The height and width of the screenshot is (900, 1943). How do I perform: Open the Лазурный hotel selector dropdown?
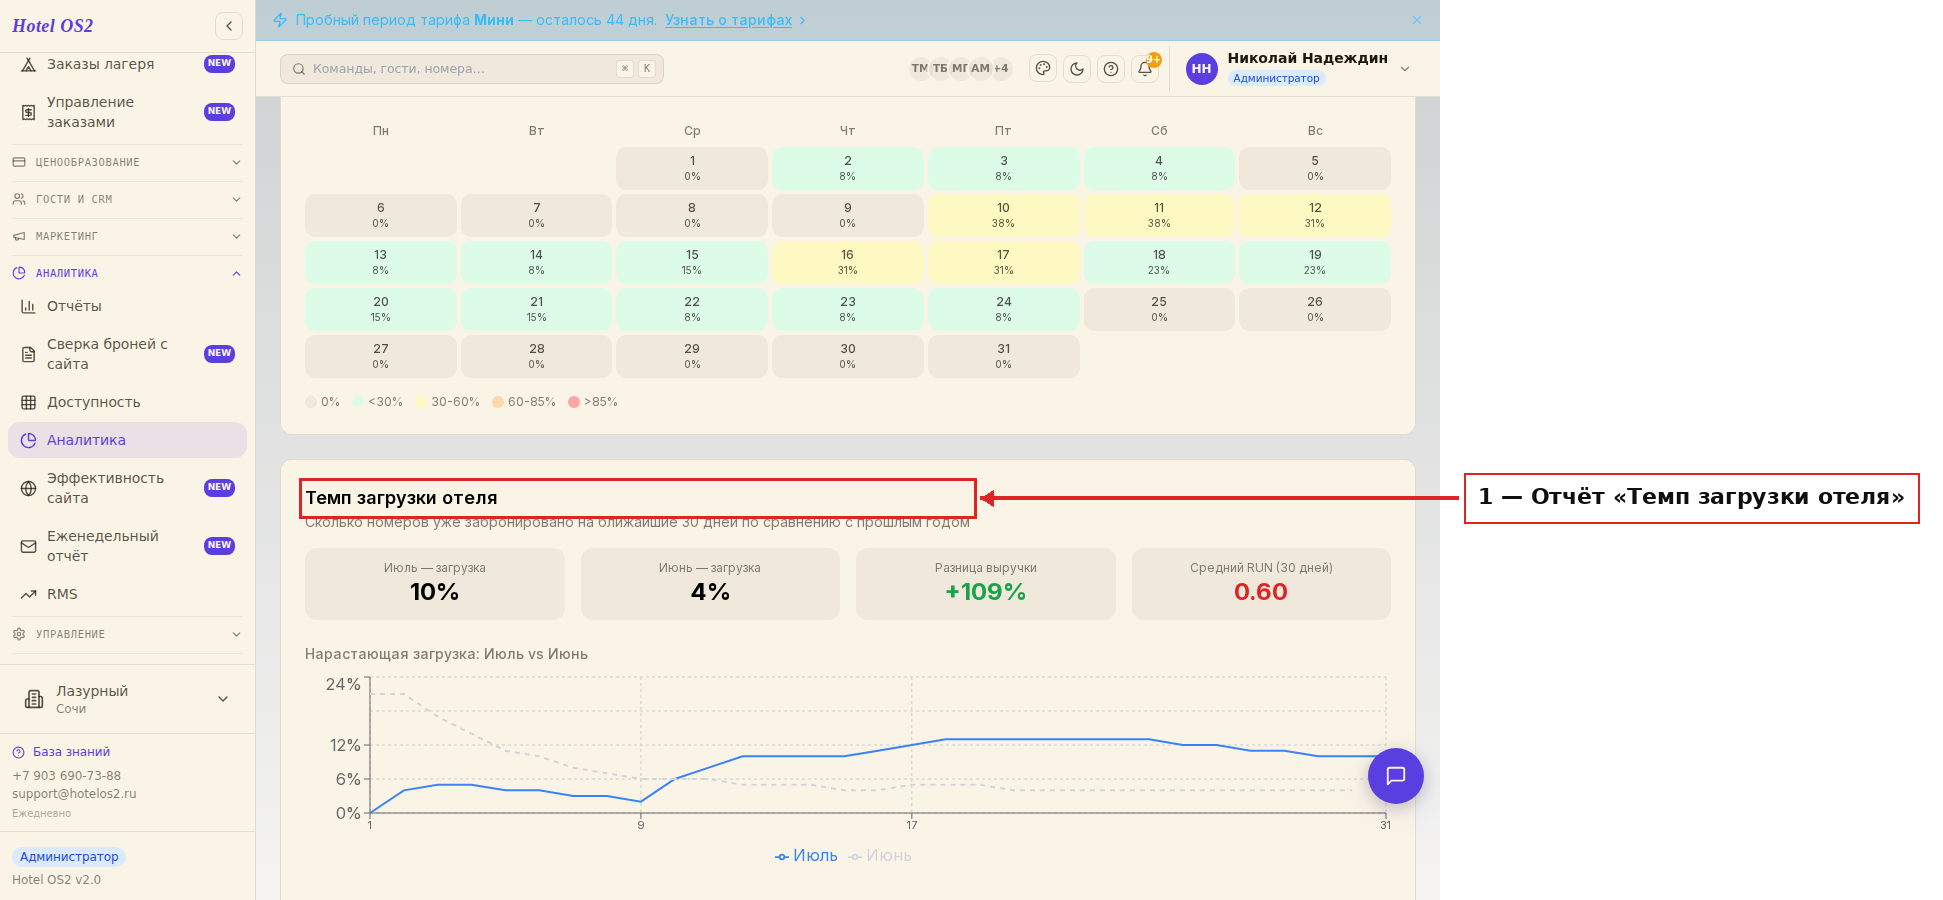pyautogui.click(x=127, y=699)
